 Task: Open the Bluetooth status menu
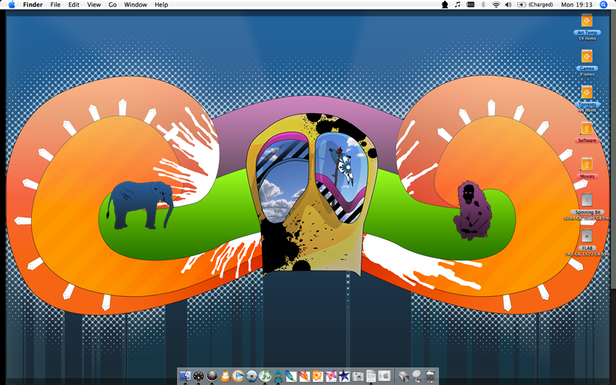pyautogui.click(x=484, y=5)
